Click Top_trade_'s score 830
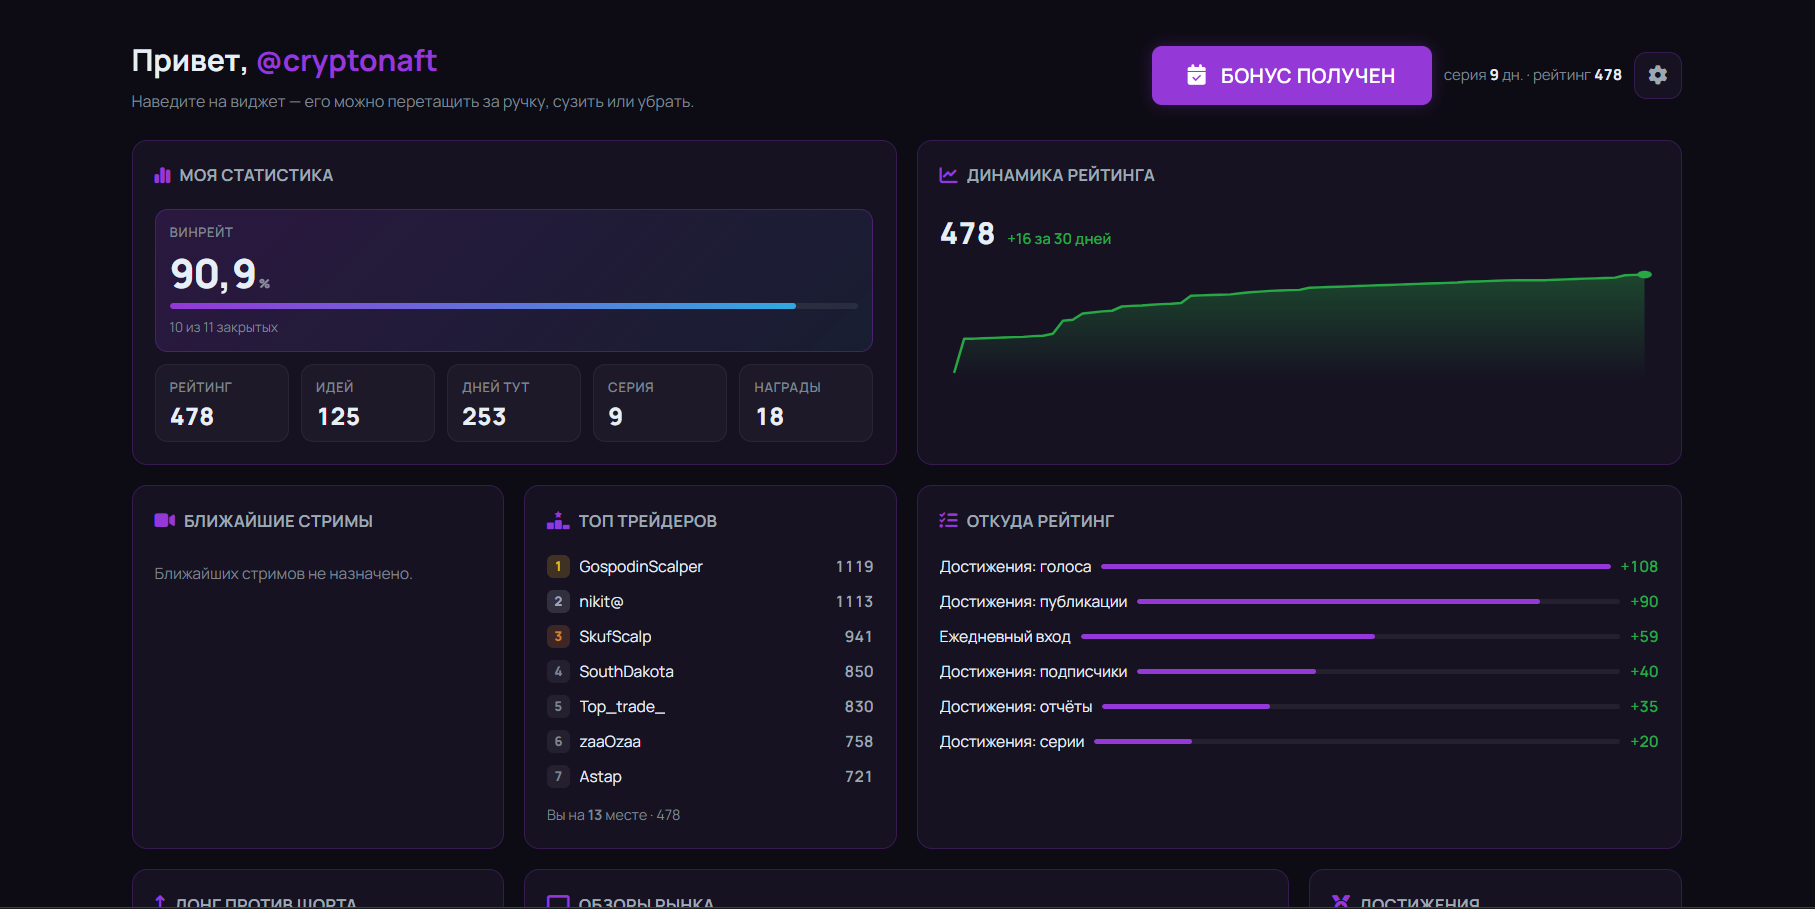 (858, 707)
